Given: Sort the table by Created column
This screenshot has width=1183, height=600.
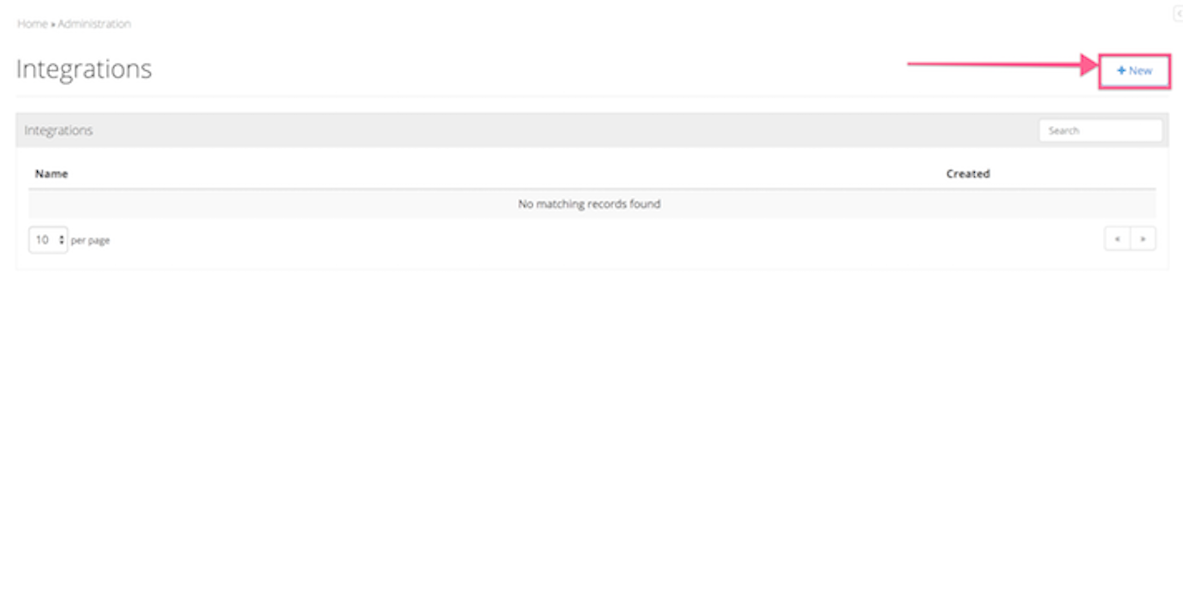Looking at the screenshot, I should coord(968,174).
